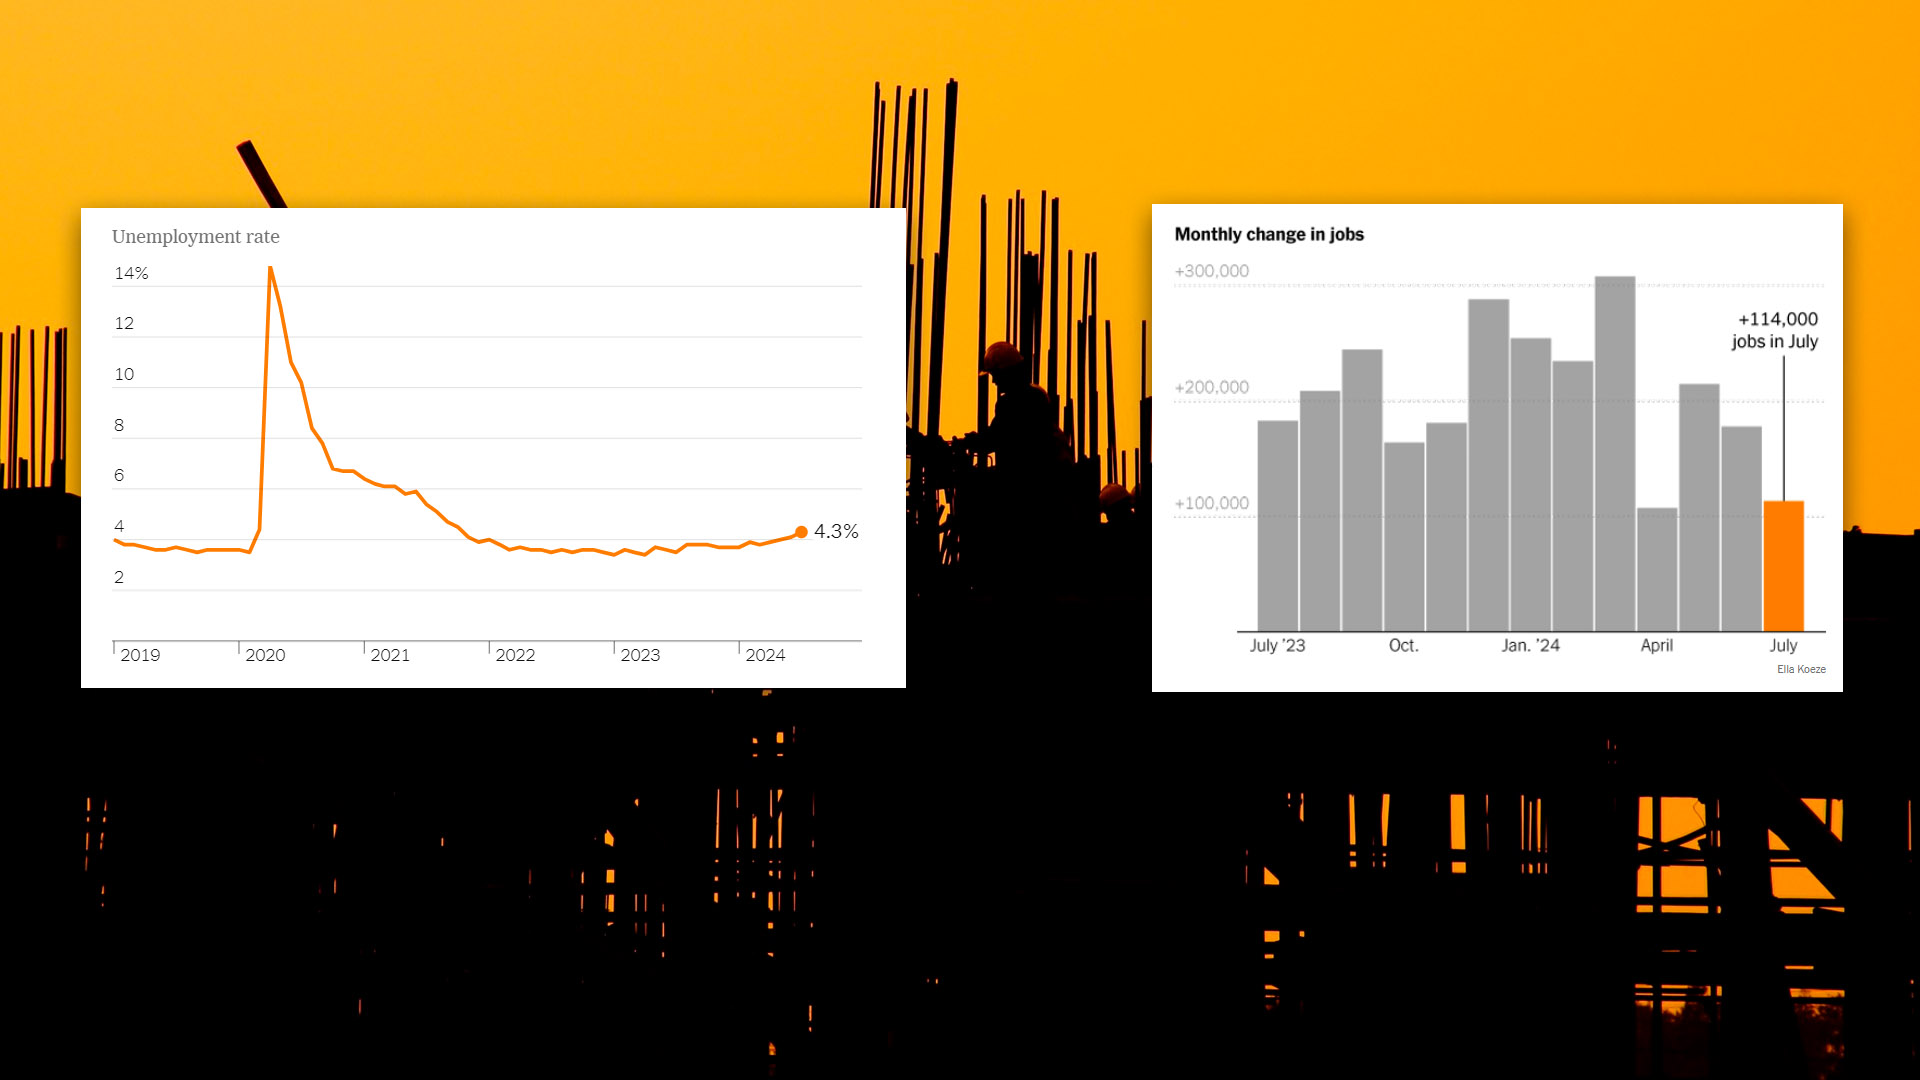Click the orange 4.3% endpoint dot
The height and width of the screenshot is (1080, 1920).
click(x=801, y=532)
